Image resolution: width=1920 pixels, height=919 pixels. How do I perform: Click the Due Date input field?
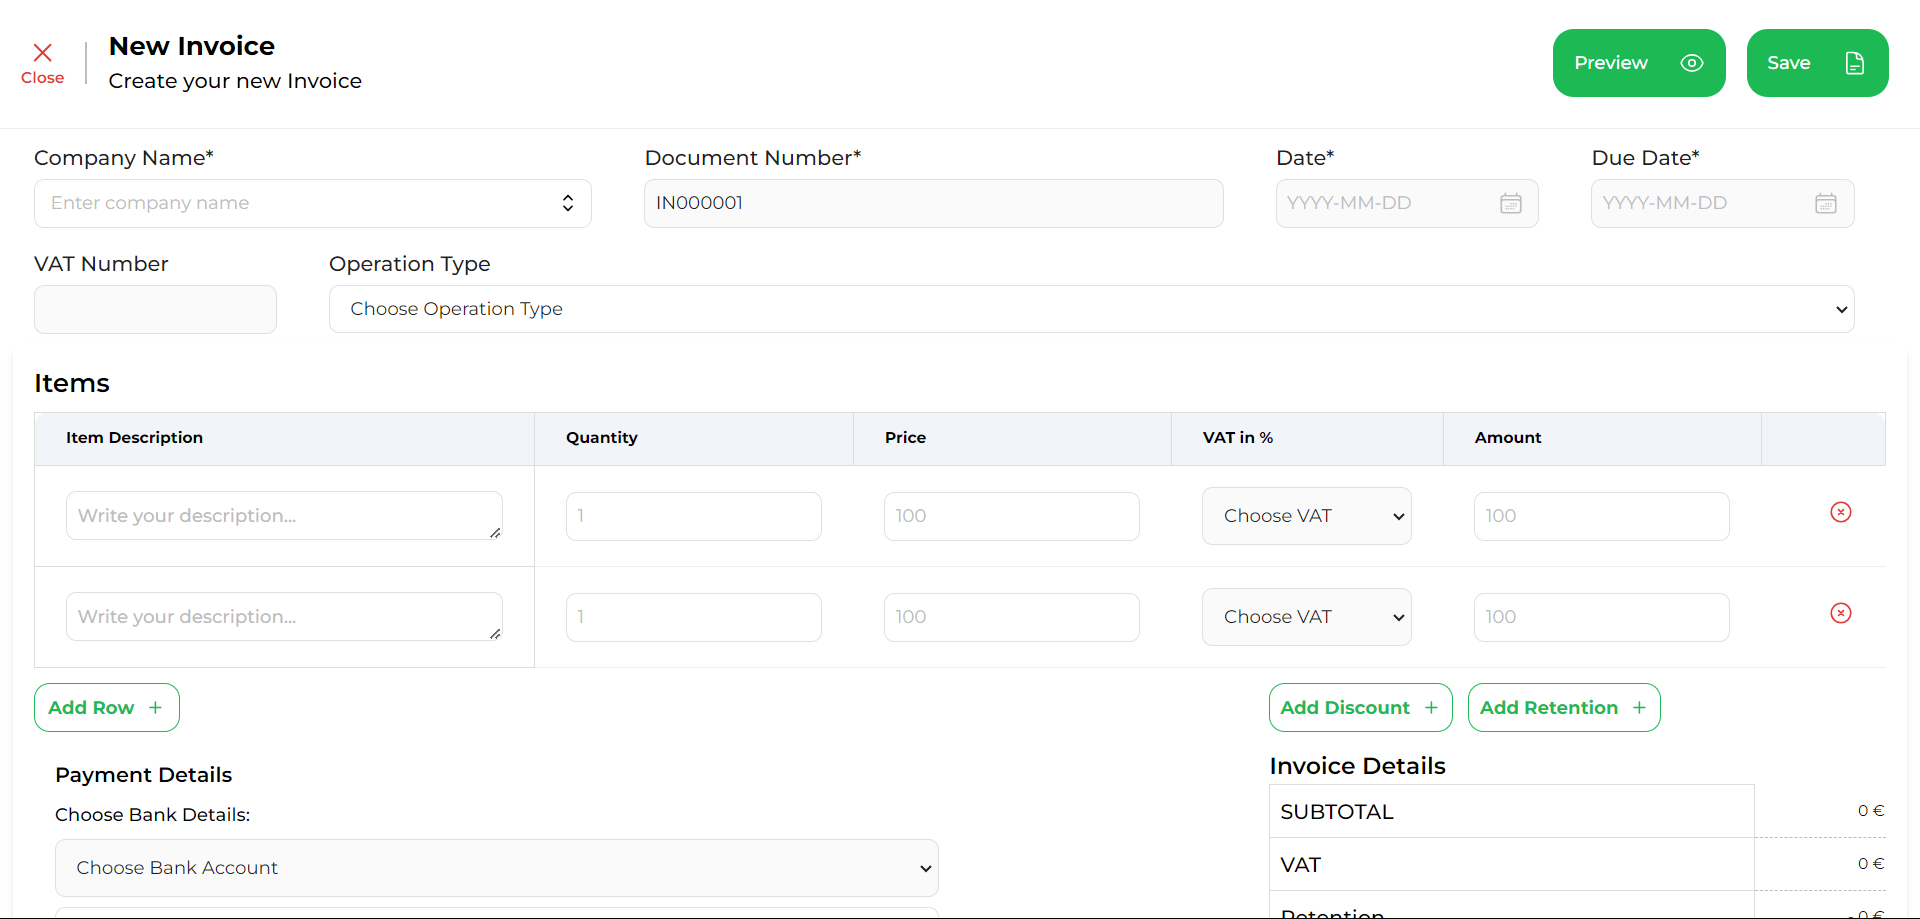click(1723, 203)
